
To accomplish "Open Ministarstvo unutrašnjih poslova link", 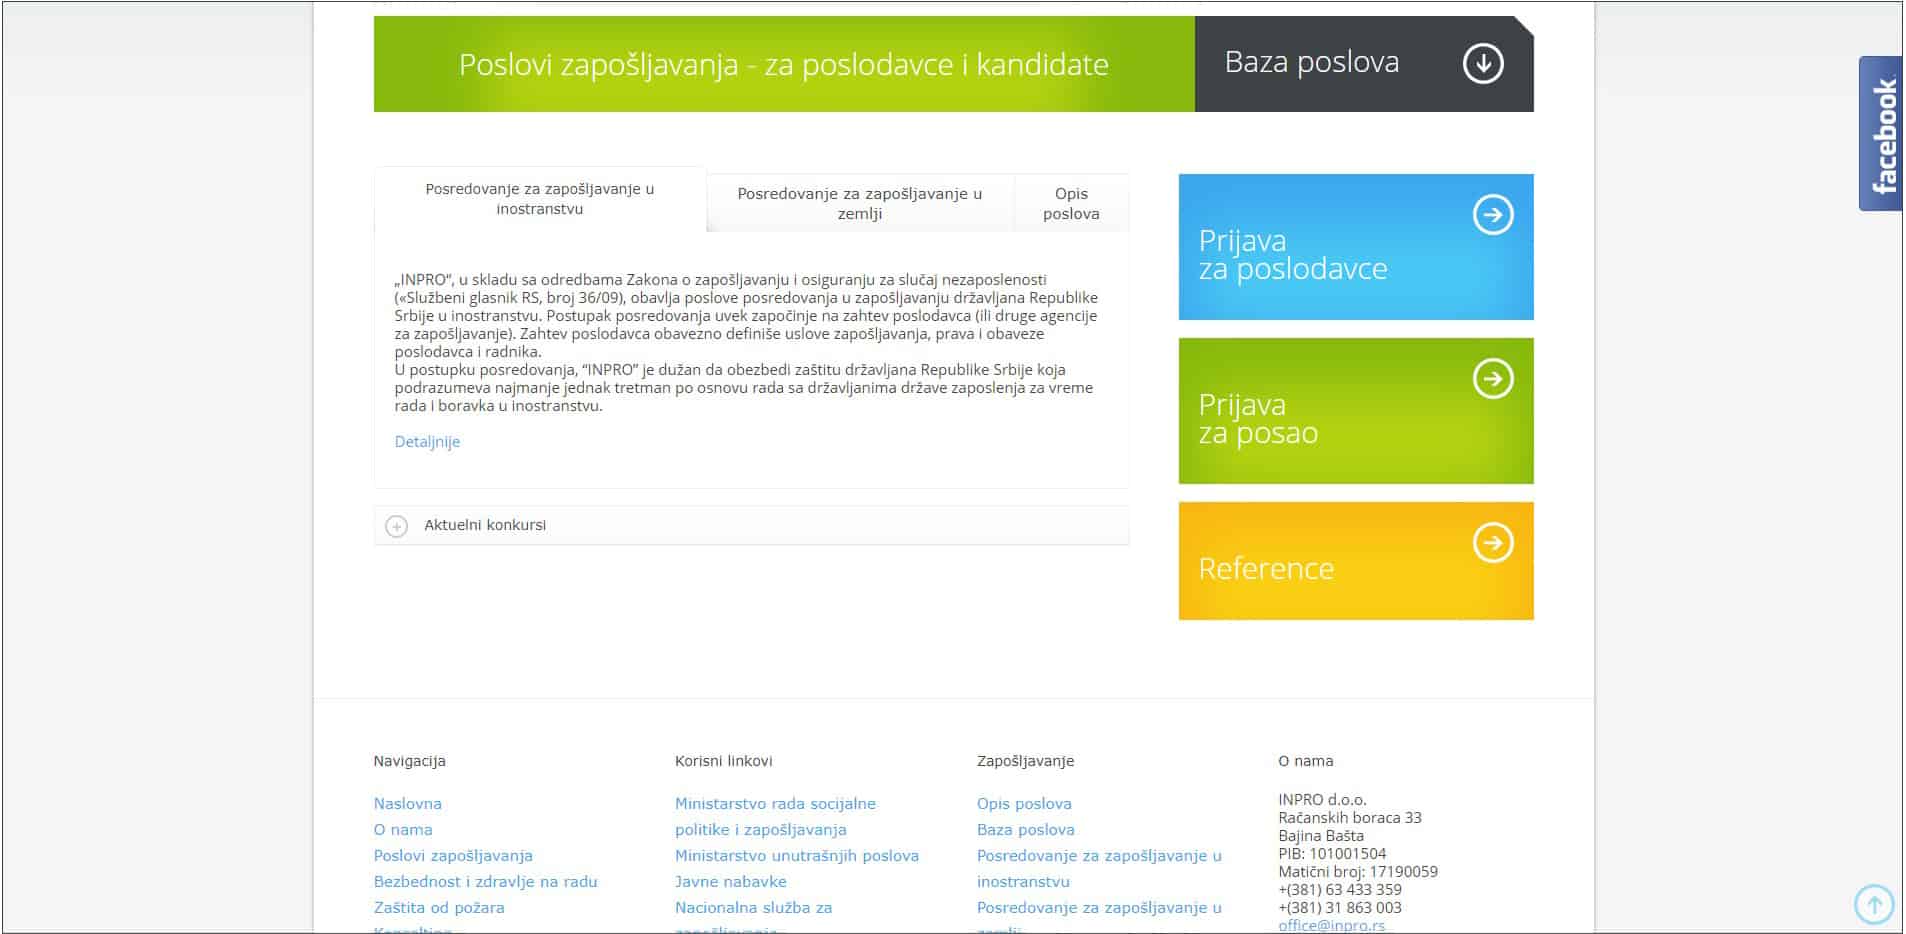I will pyautogui.click(x=796, y=856).
